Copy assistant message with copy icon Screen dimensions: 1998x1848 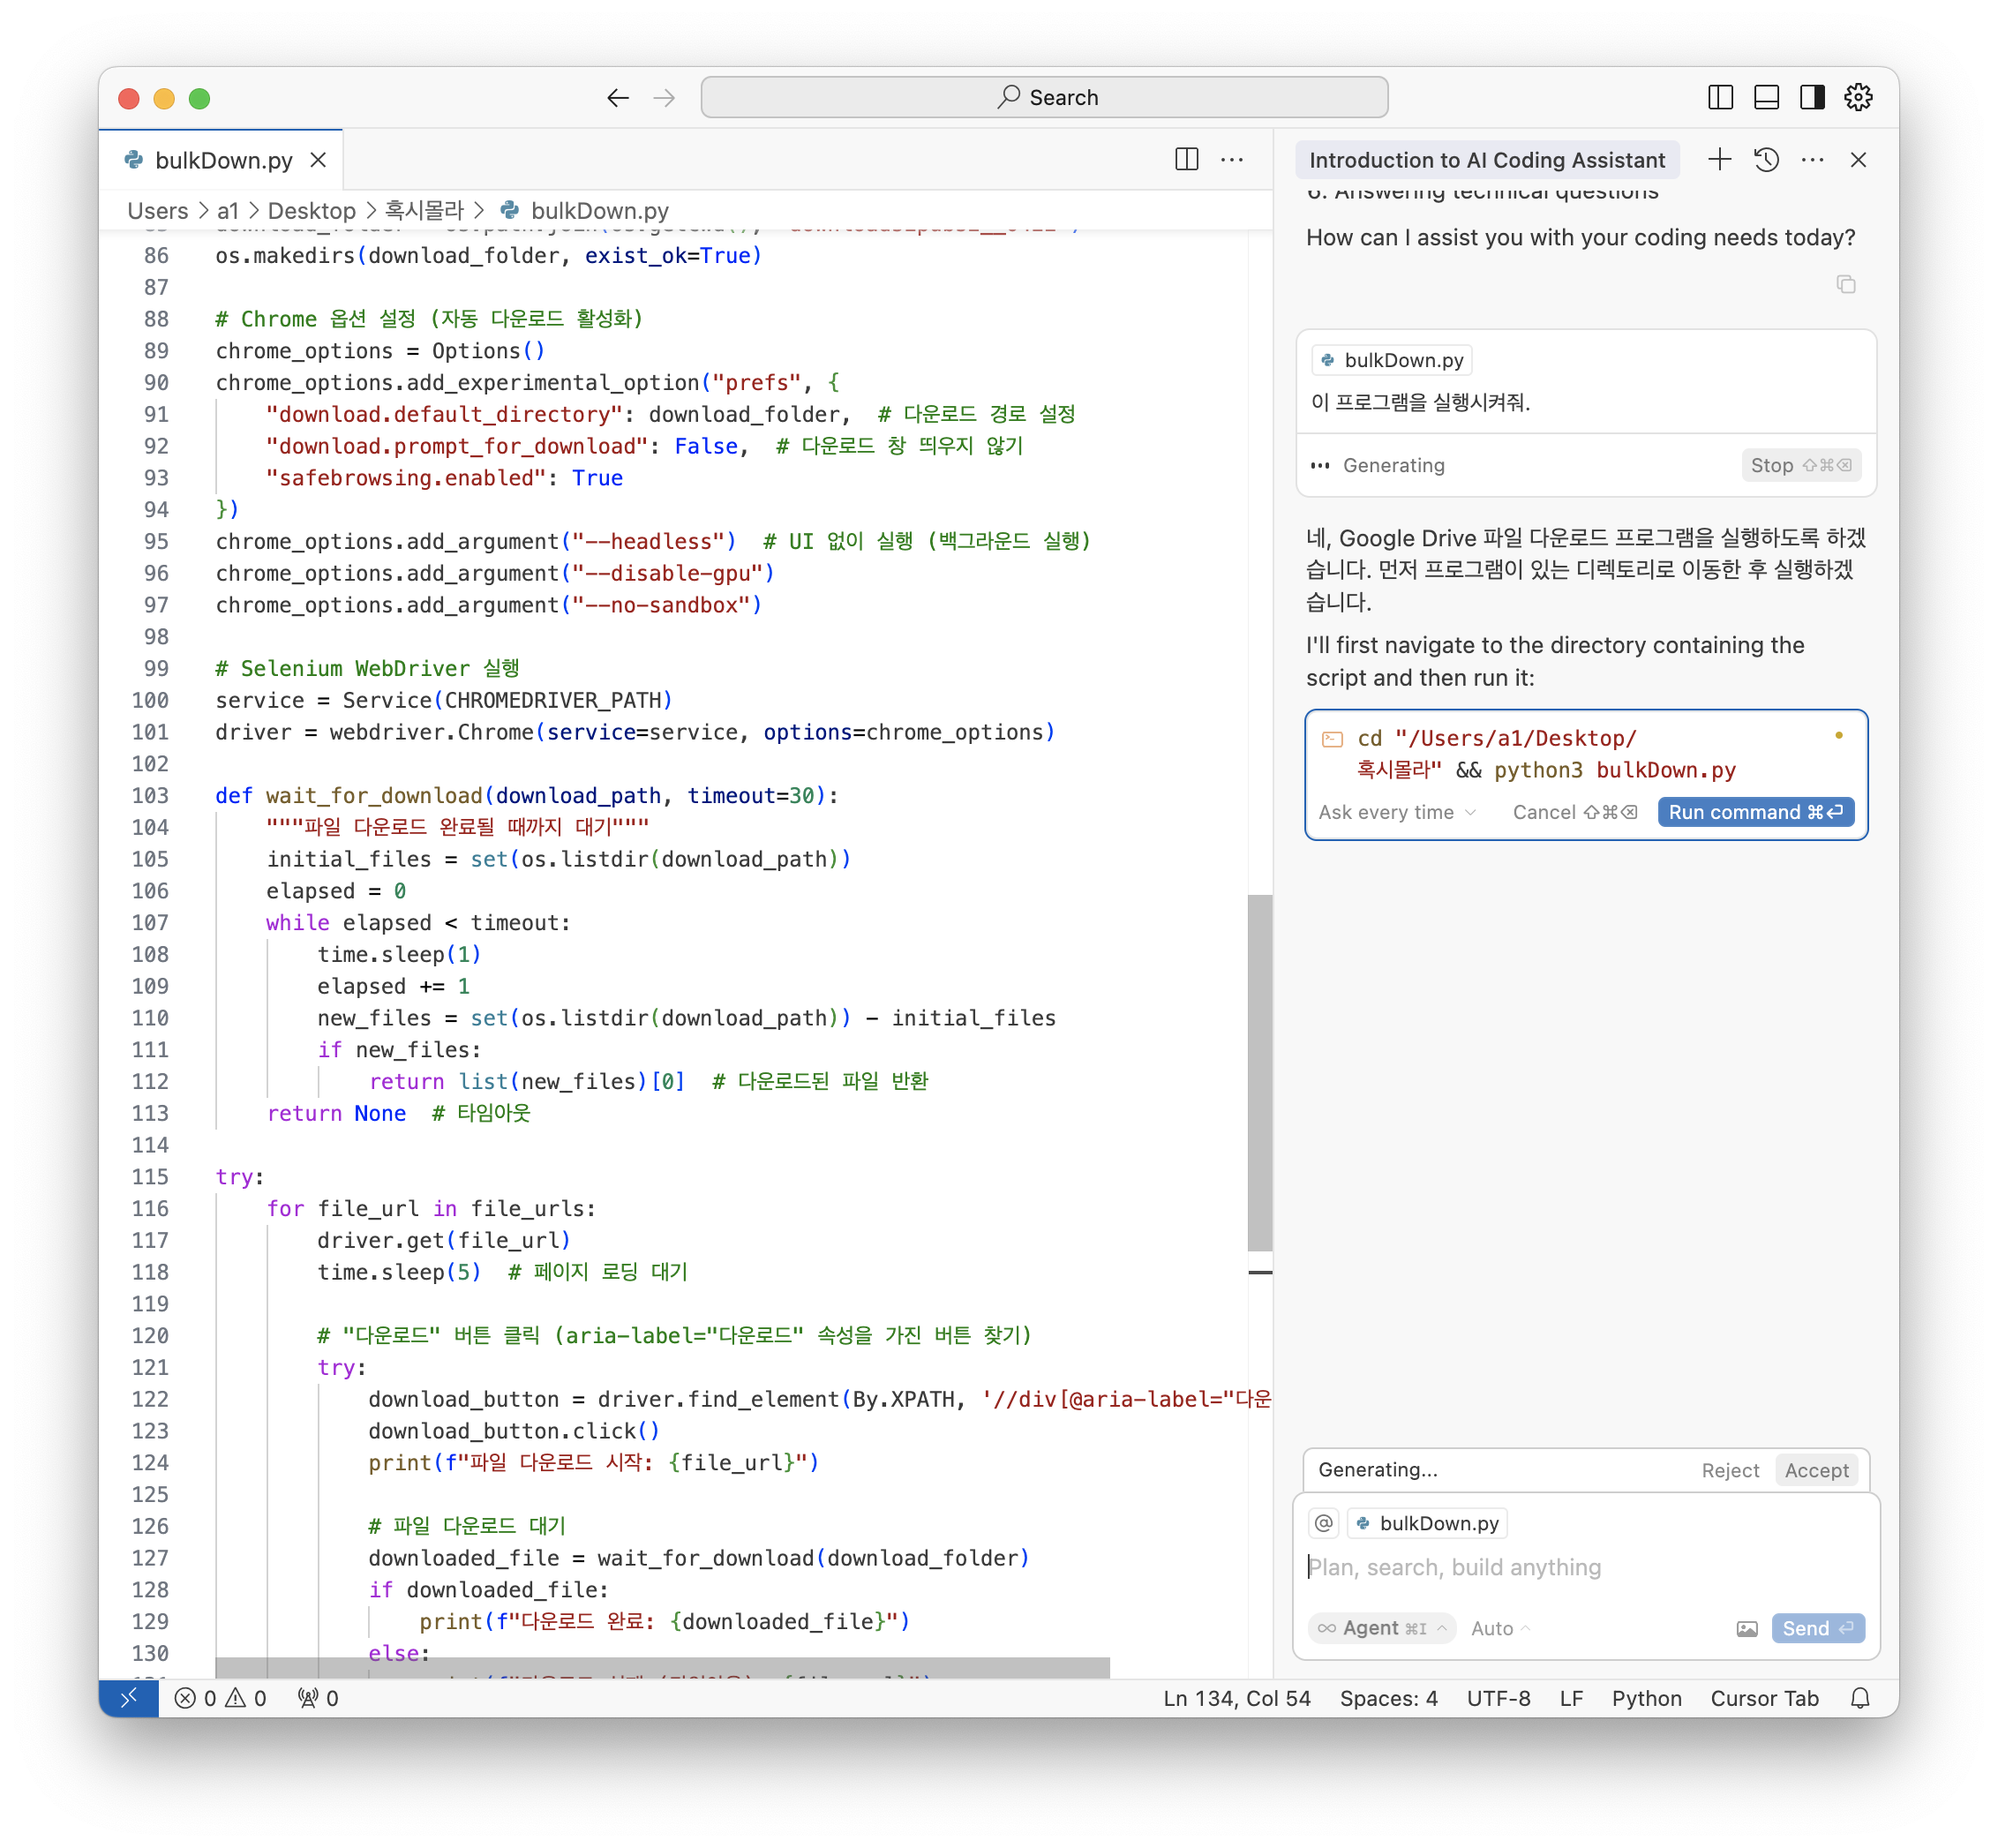1845,285
